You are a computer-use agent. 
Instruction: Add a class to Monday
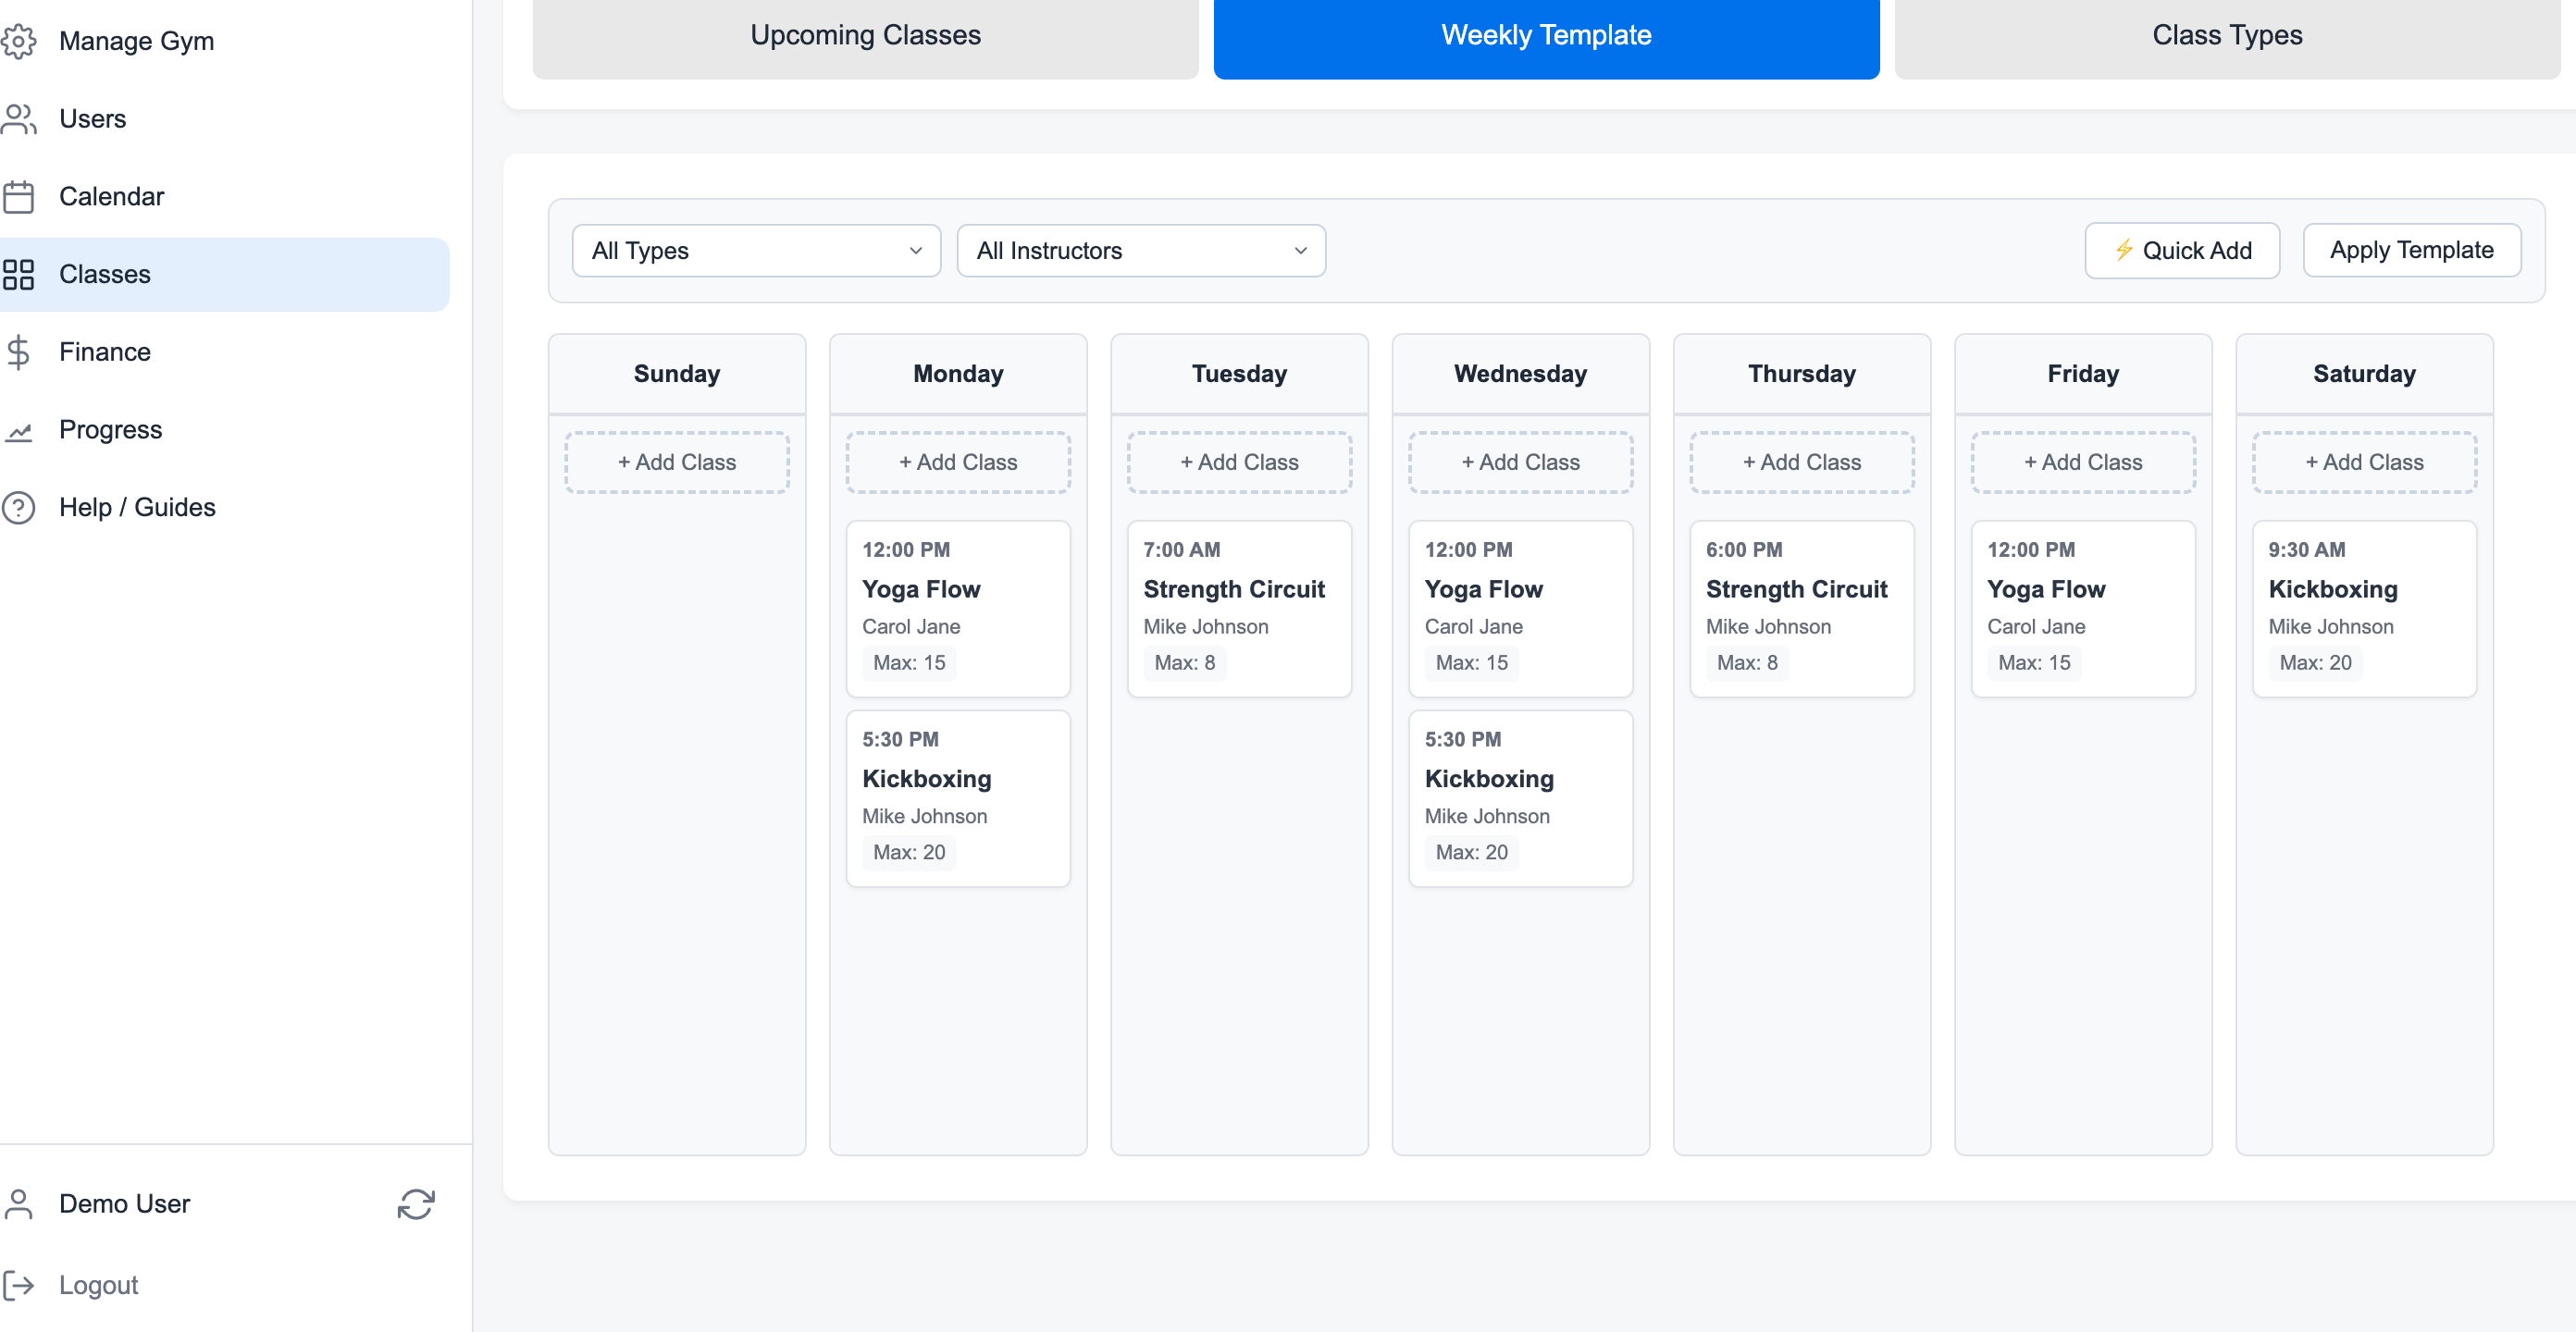coord(958,462)
